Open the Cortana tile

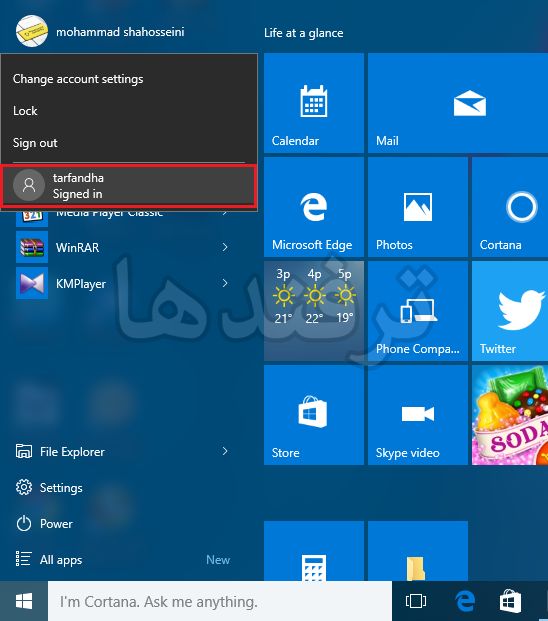click(x=510, y=207)
